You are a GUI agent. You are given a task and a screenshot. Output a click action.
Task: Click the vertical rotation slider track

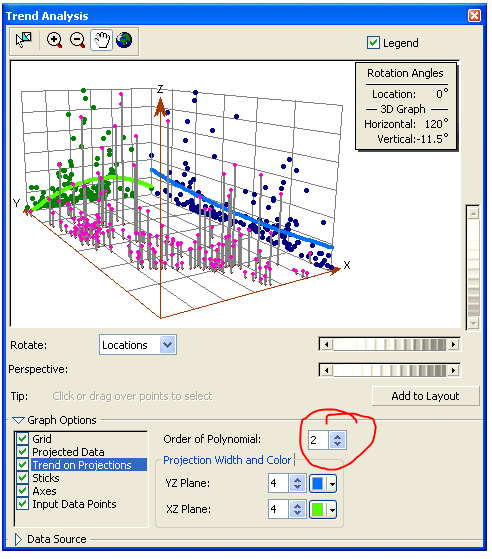473,268
